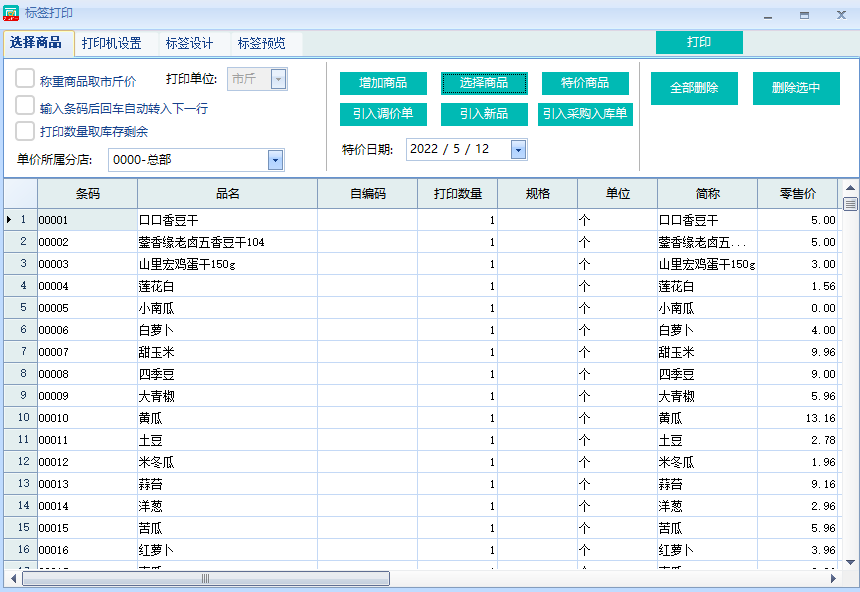This screenshot has height=592, width=860.
Task: Open the 打印单位 dropdown
Action: click(x=278, y=80)
